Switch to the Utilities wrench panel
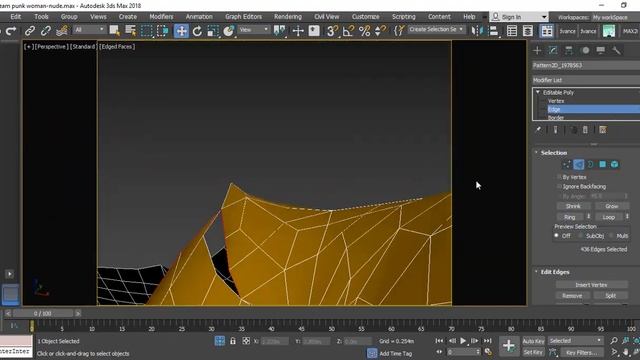This screenshot has height=360, width=640. [616, 50]
